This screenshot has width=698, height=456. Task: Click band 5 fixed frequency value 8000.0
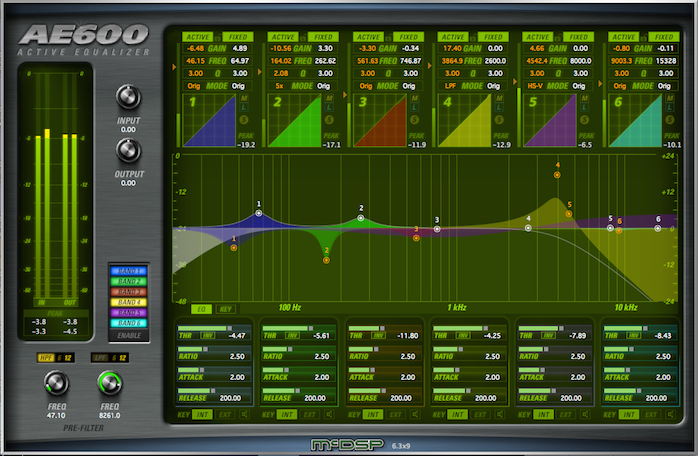coord(581,61)
